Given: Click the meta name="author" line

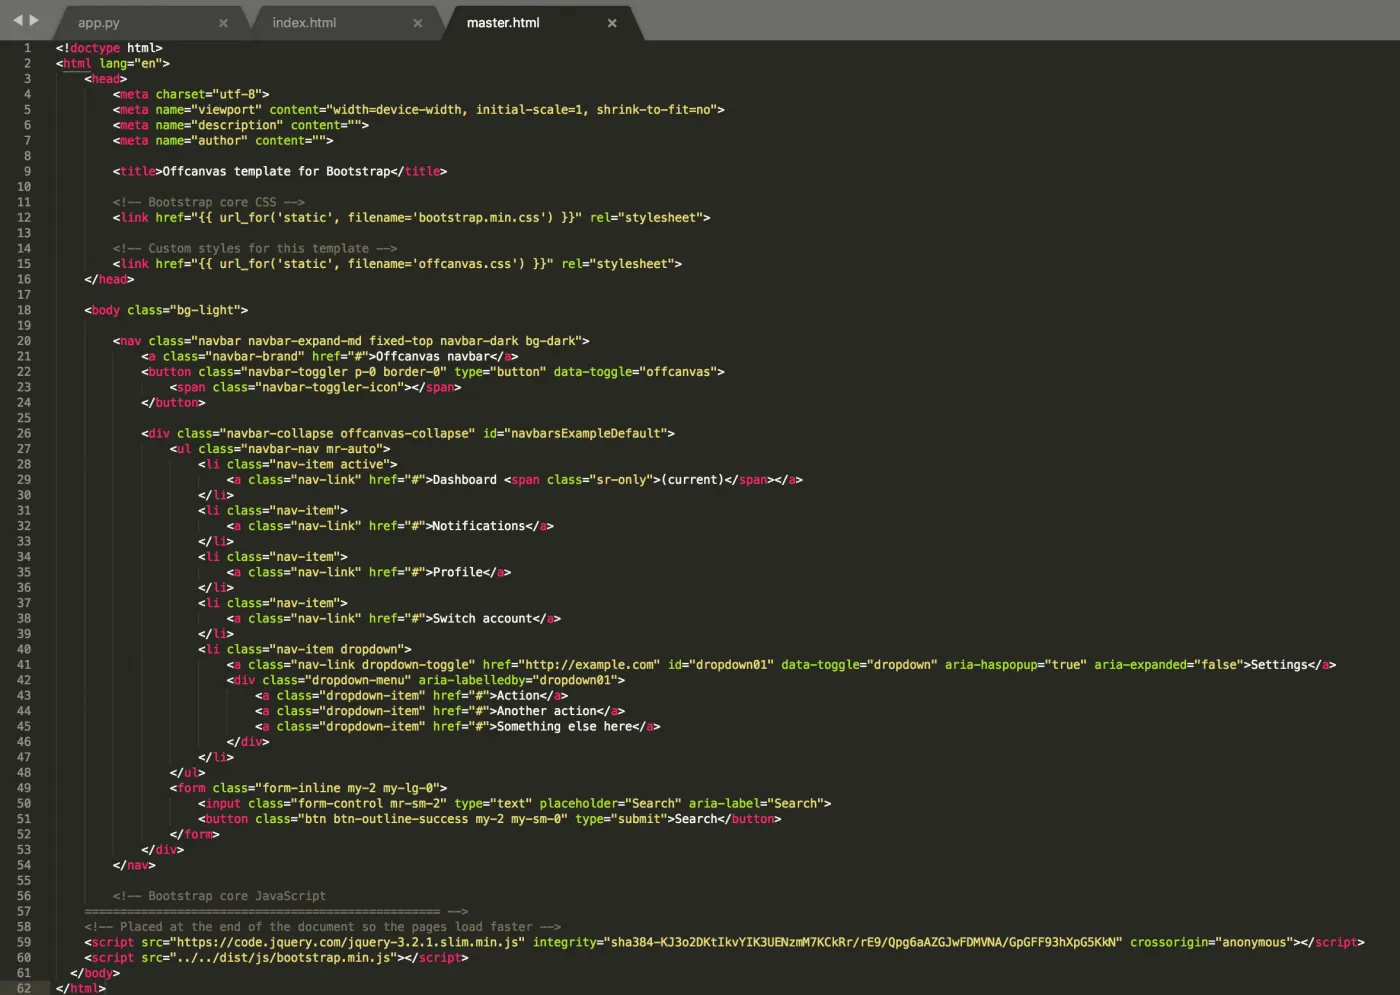Looking at the screenshot, I should point(223,141).
